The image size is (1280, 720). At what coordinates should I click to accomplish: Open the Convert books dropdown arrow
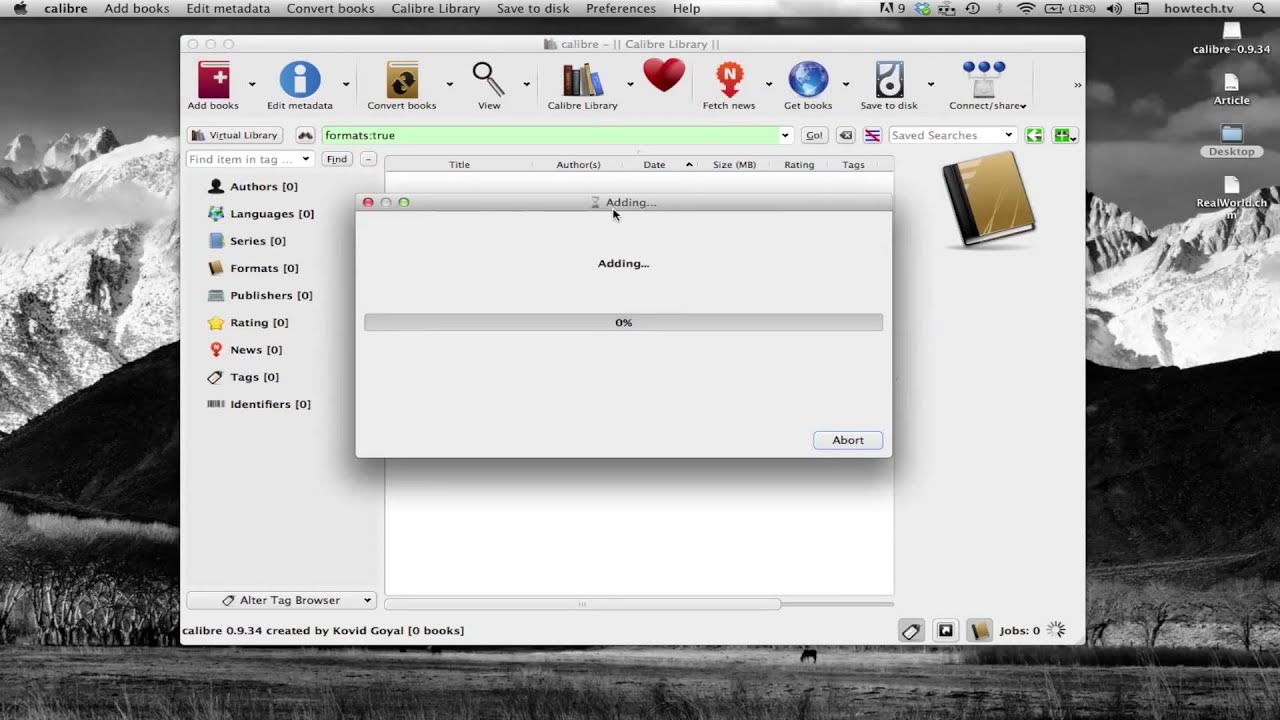[449, 84]
